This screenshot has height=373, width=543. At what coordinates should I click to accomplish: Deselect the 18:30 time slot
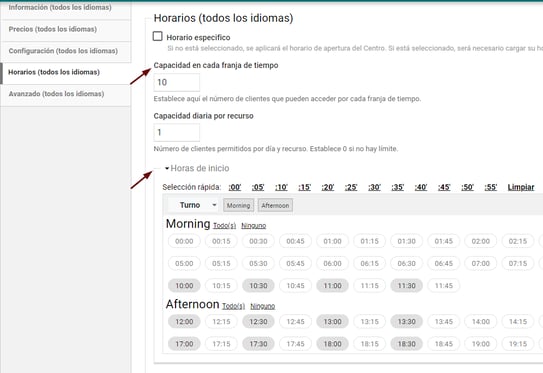[x=407, y=344]
